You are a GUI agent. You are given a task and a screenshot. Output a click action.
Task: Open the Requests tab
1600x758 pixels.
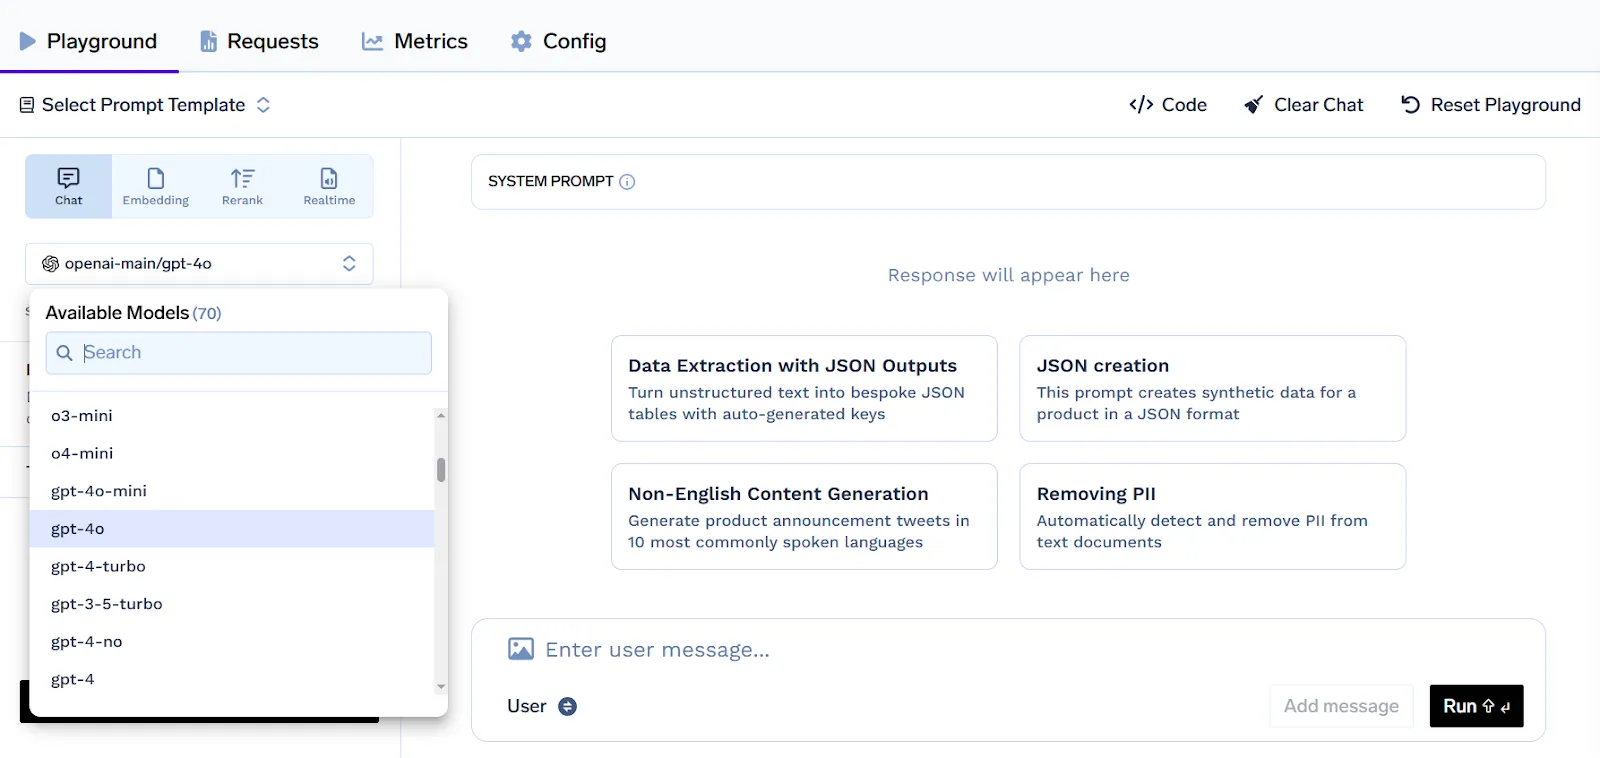pos(259,41)
